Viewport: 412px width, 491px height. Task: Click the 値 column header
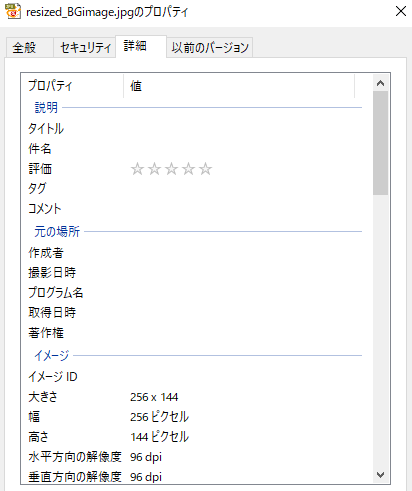[239, 86]
